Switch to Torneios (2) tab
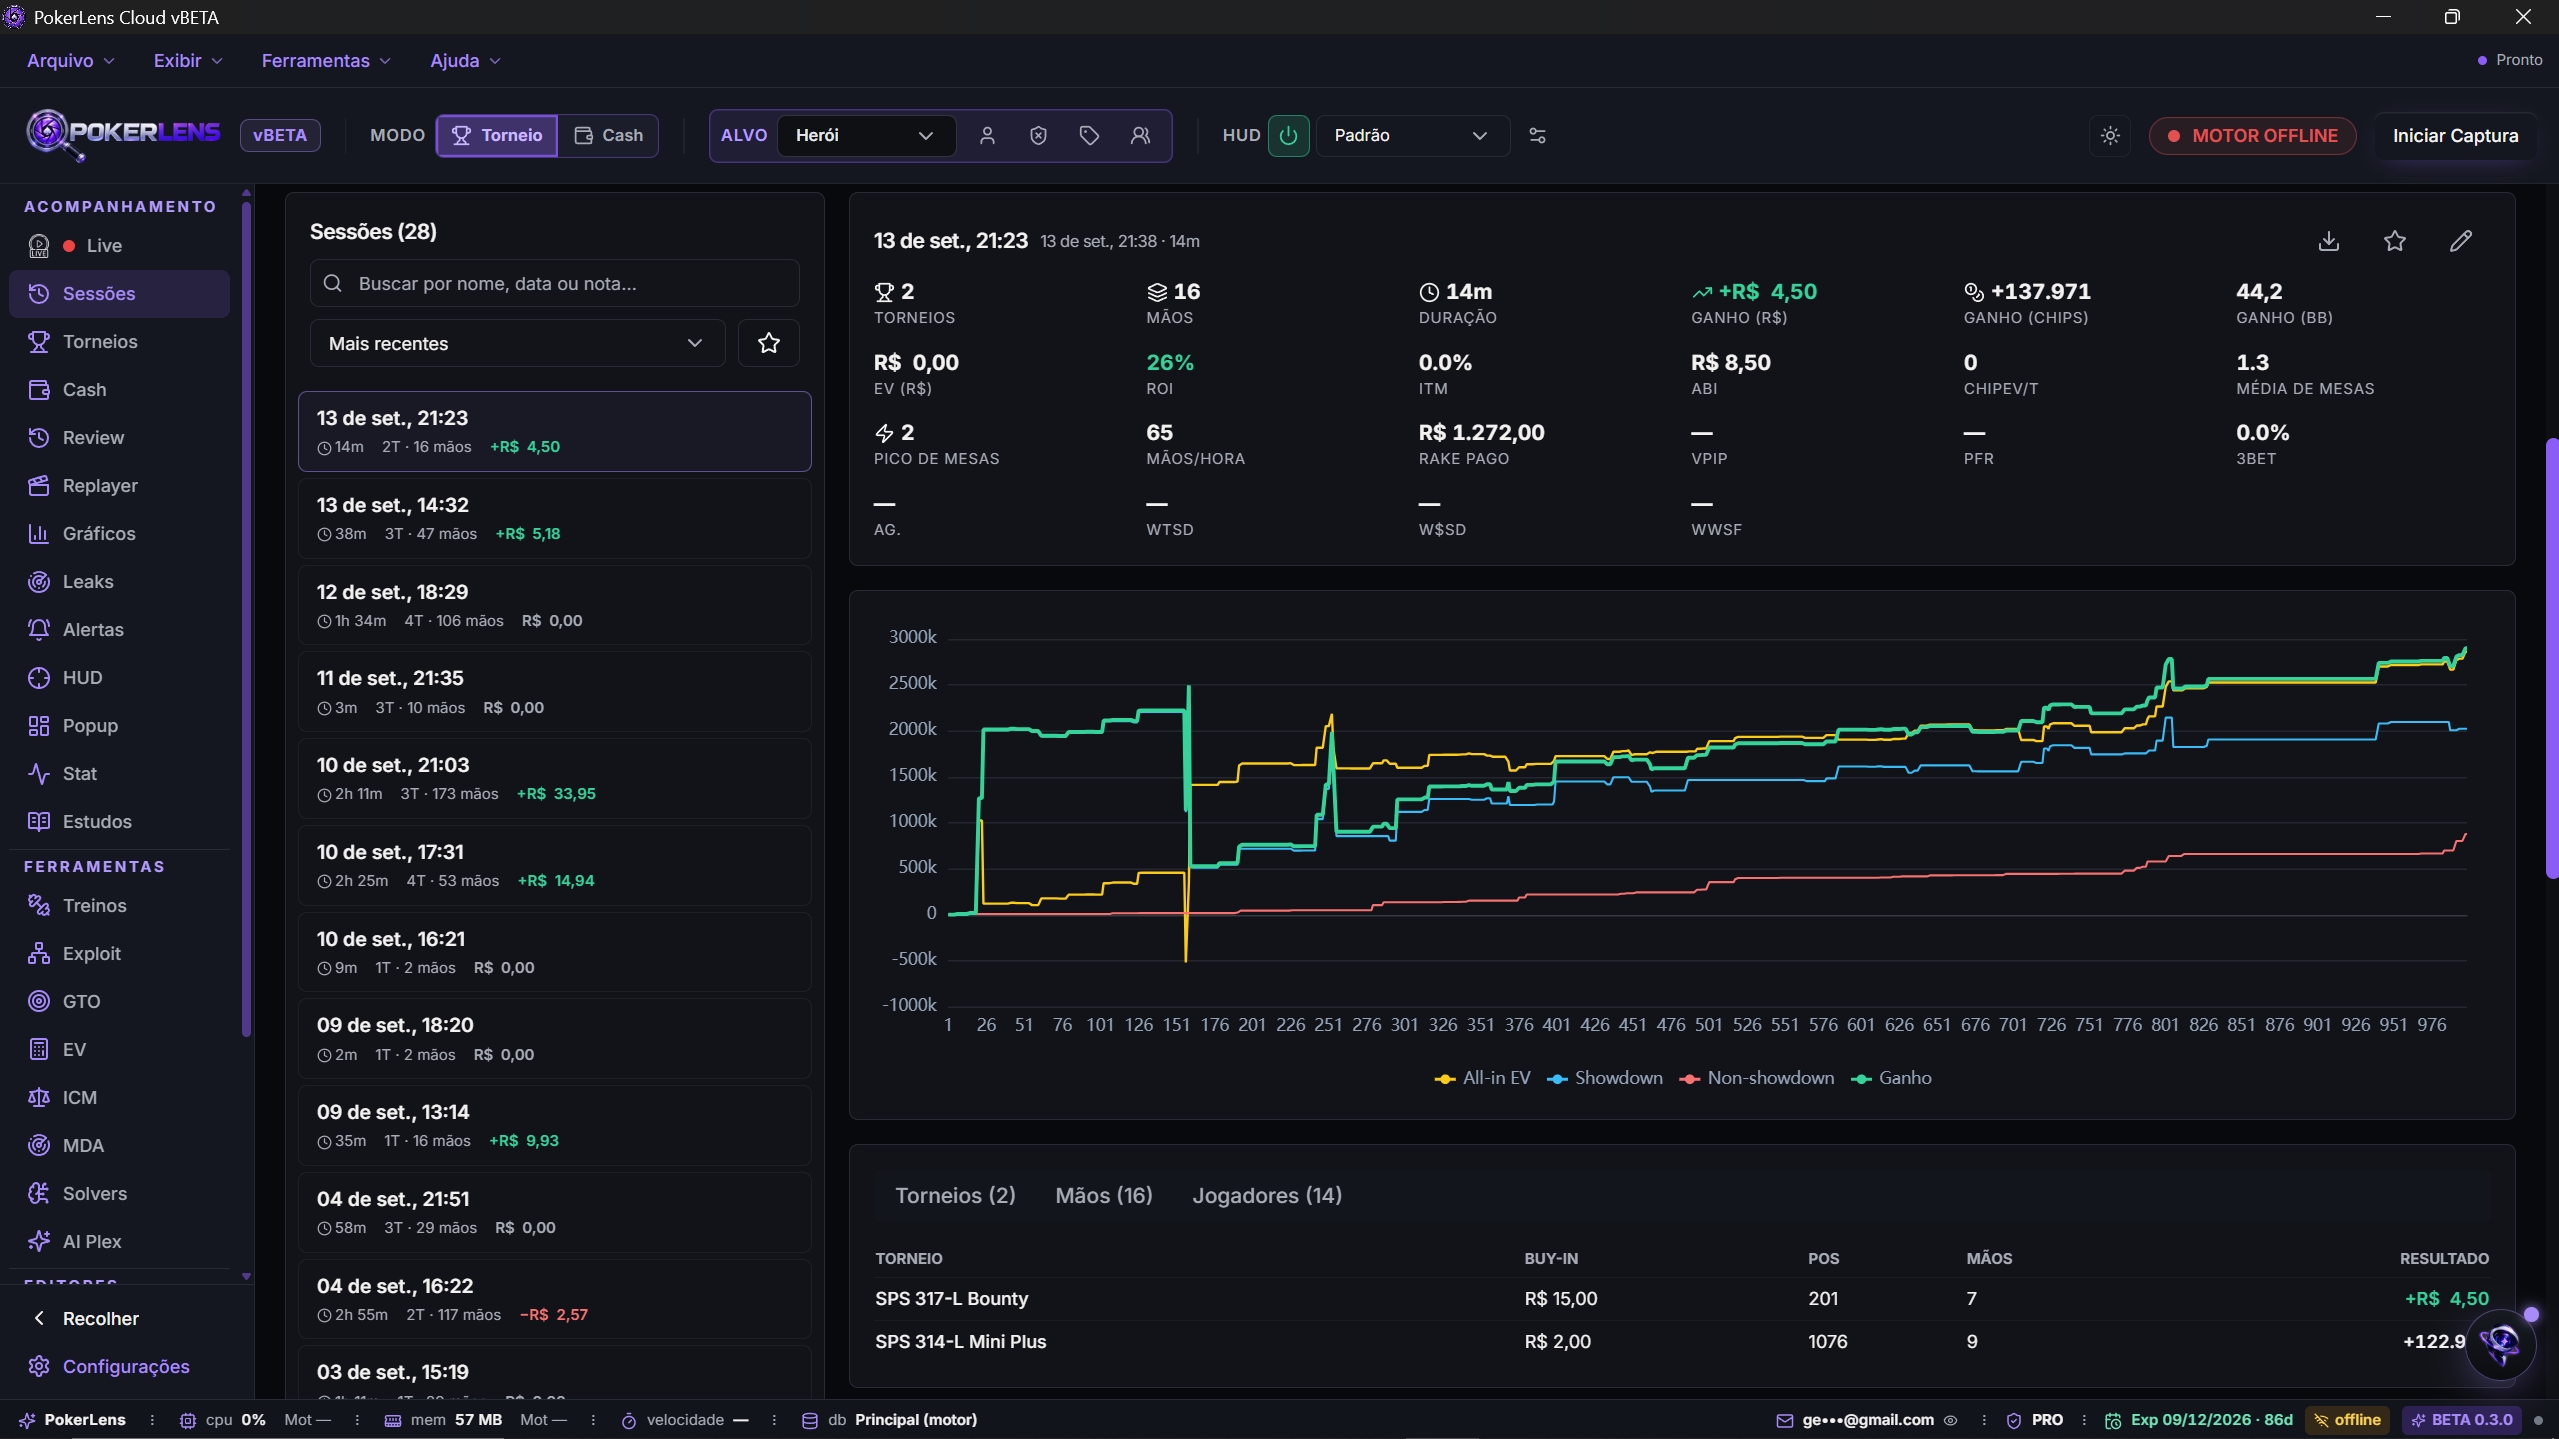 point(955,1196)
